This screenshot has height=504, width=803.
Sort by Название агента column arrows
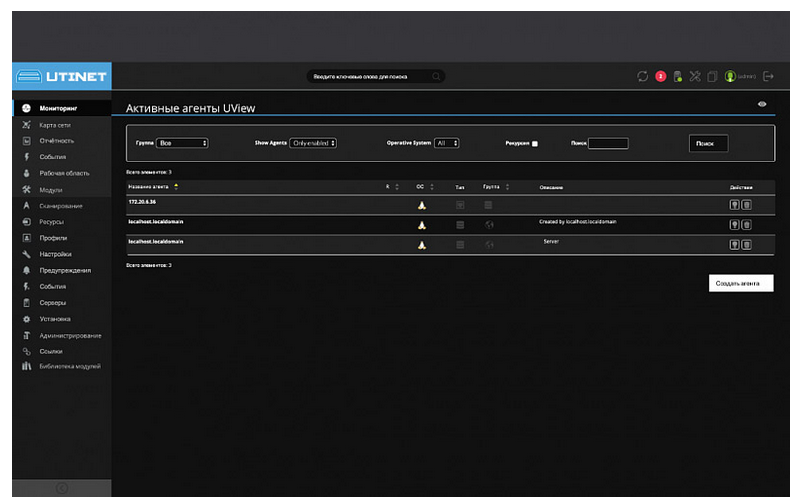[x=177, y=187]
